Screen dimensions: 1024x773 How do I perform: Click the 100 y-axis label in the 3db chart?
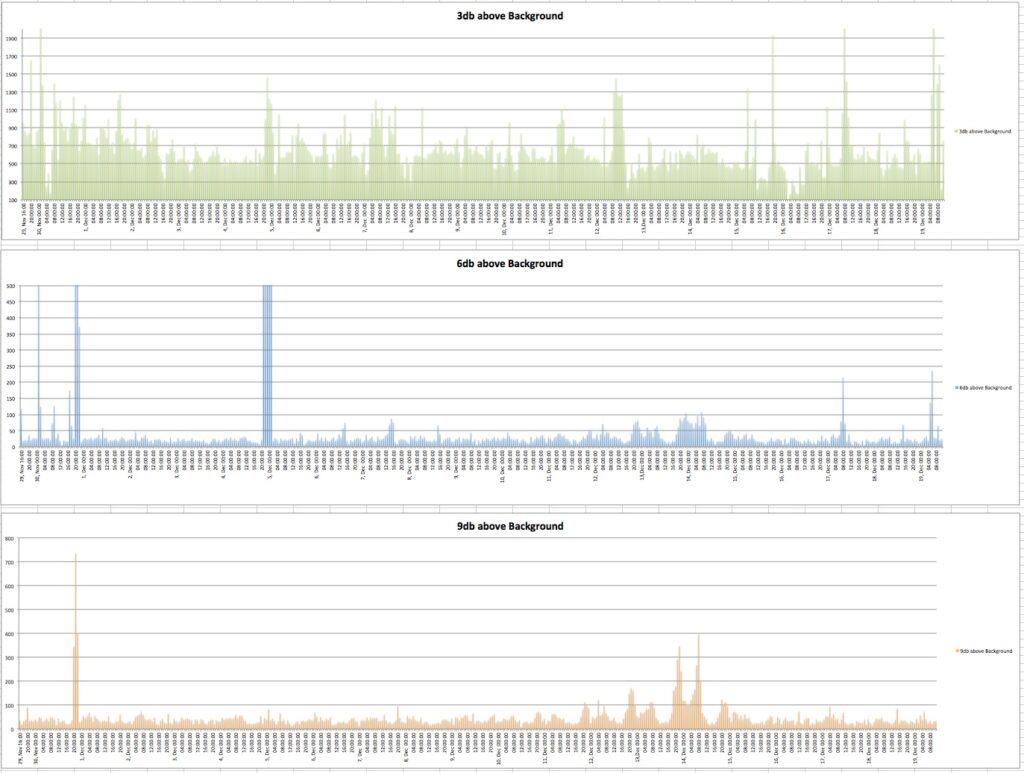pos(11,200)
